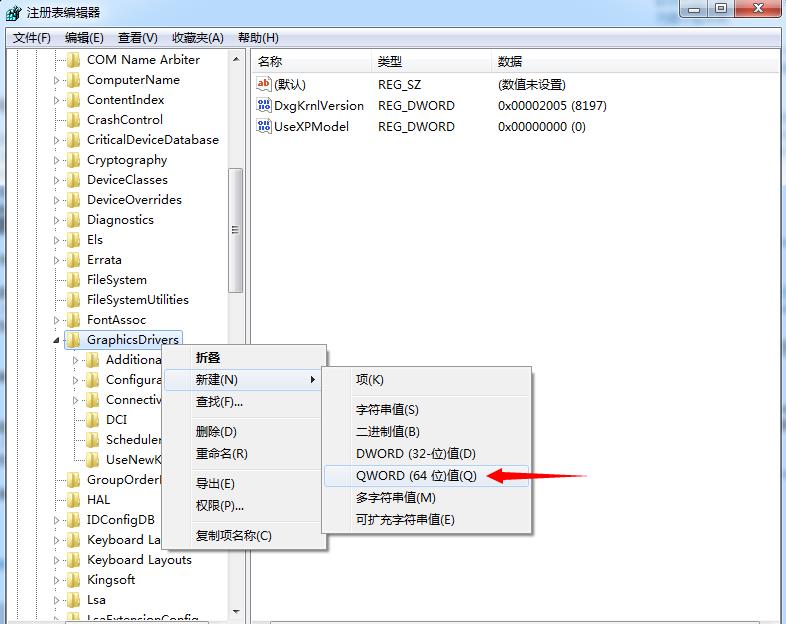The width and height of the screenshot is (786, 624).
Task: Select DWORD (32-位)值 in submenu
Action: point(416,454)
